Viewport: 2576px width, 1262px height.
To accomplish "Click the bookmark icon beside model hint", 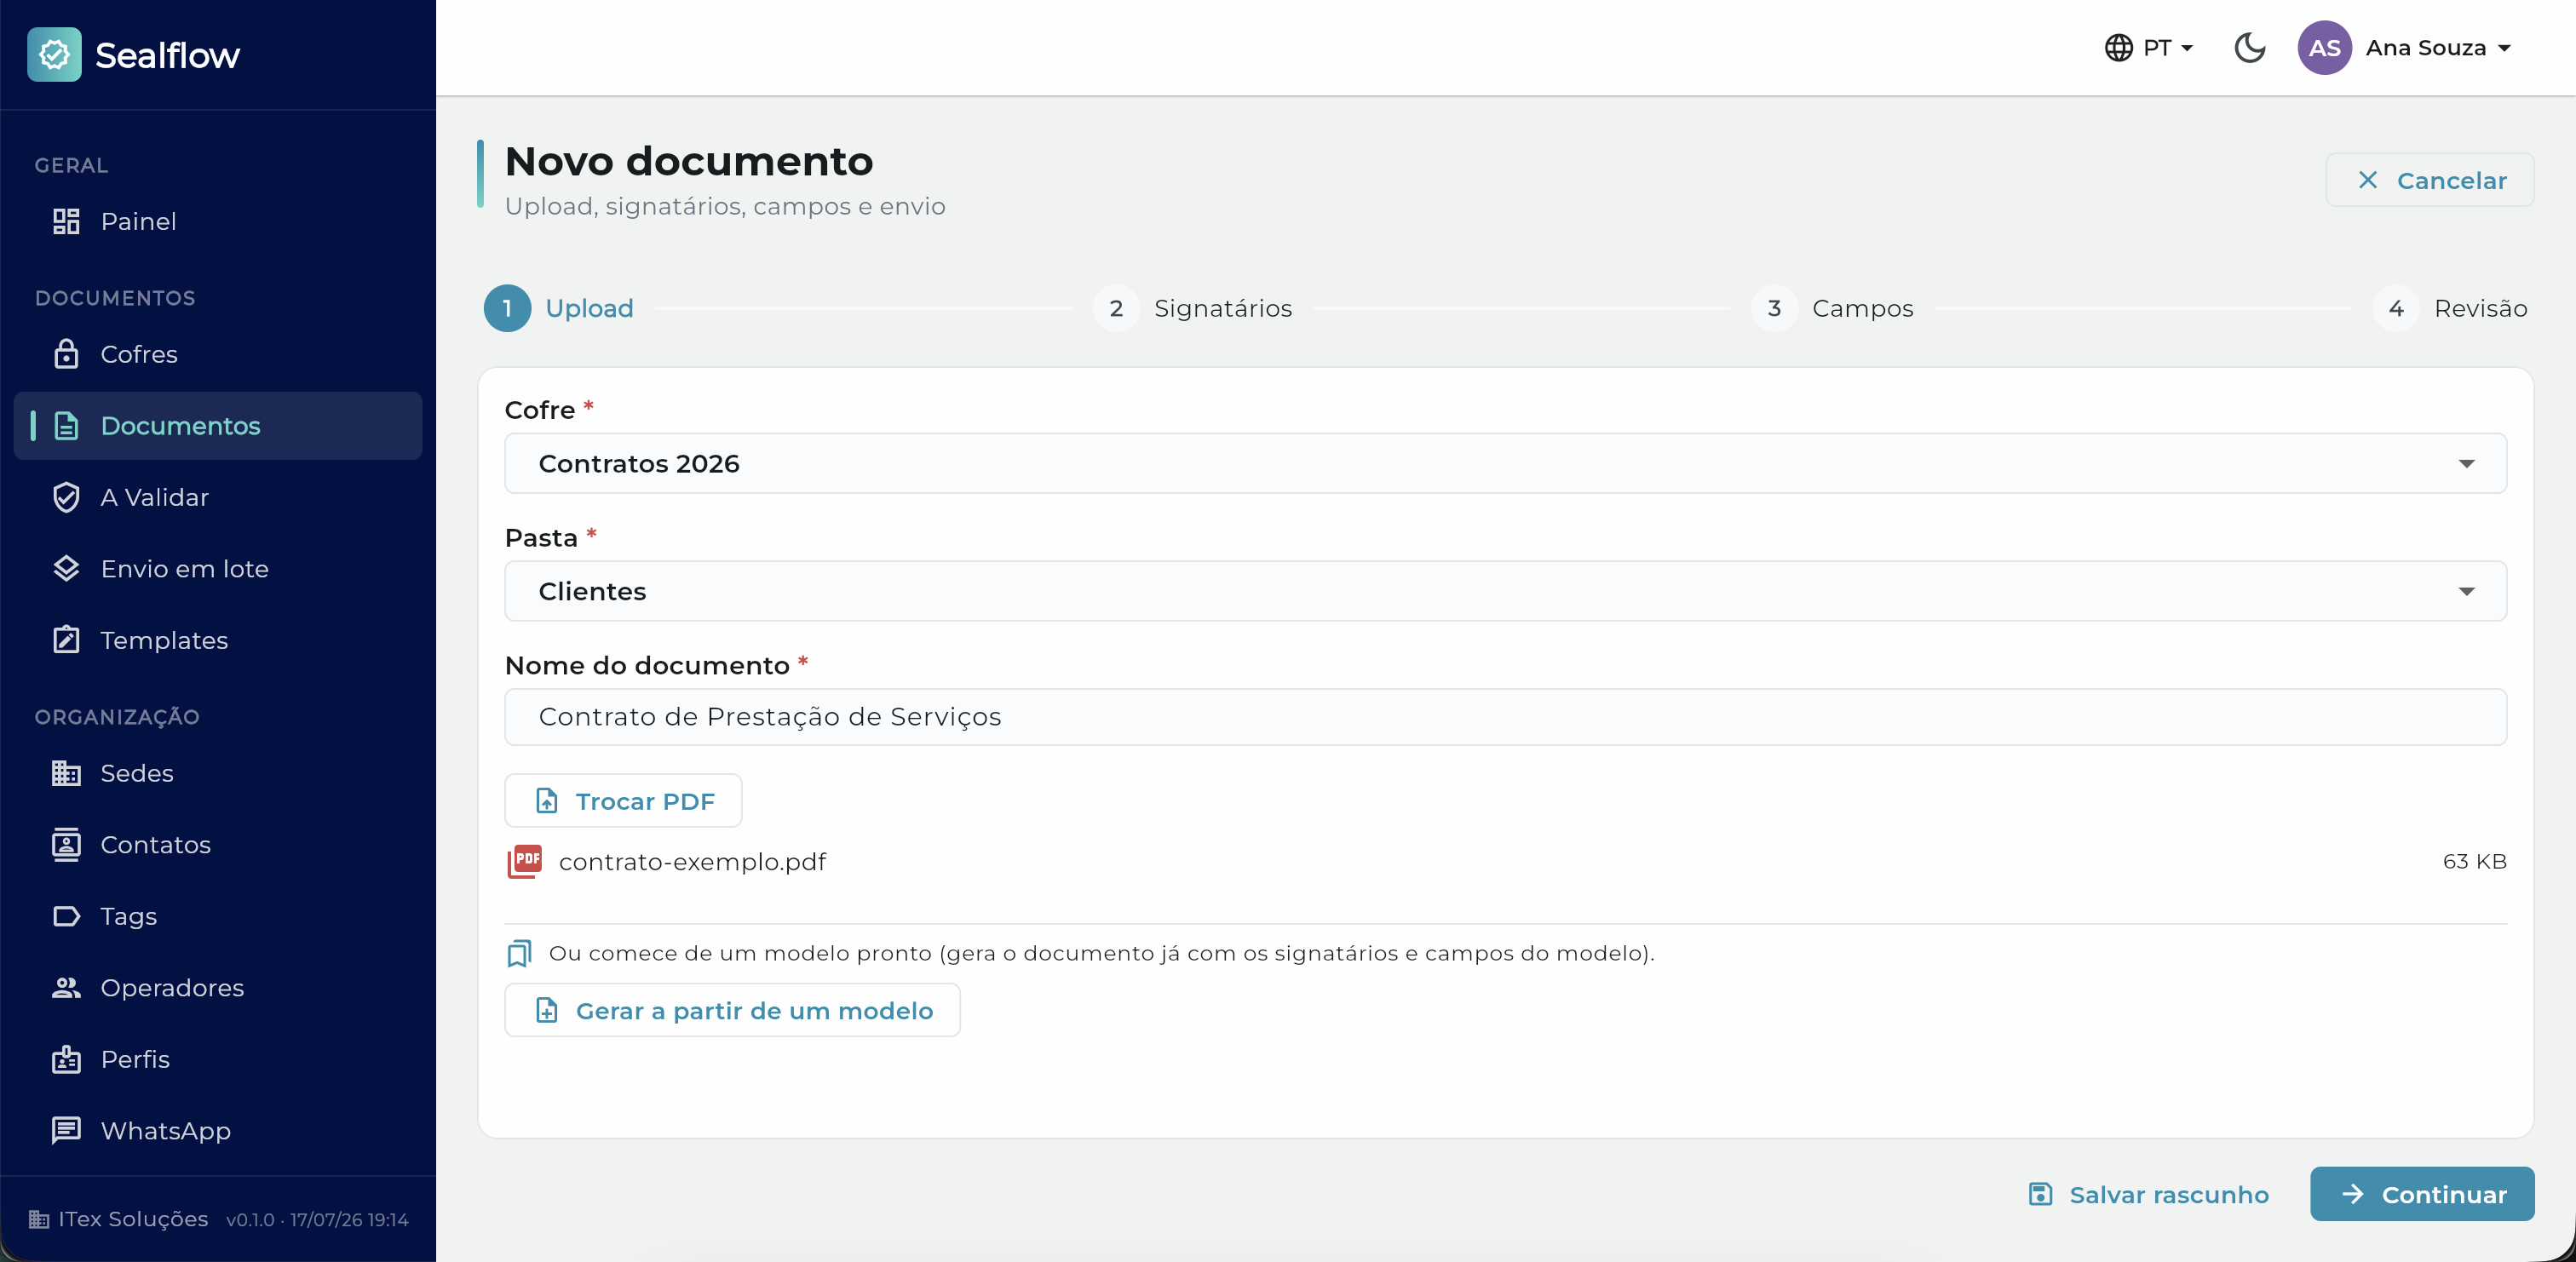I will click(519, 953).
